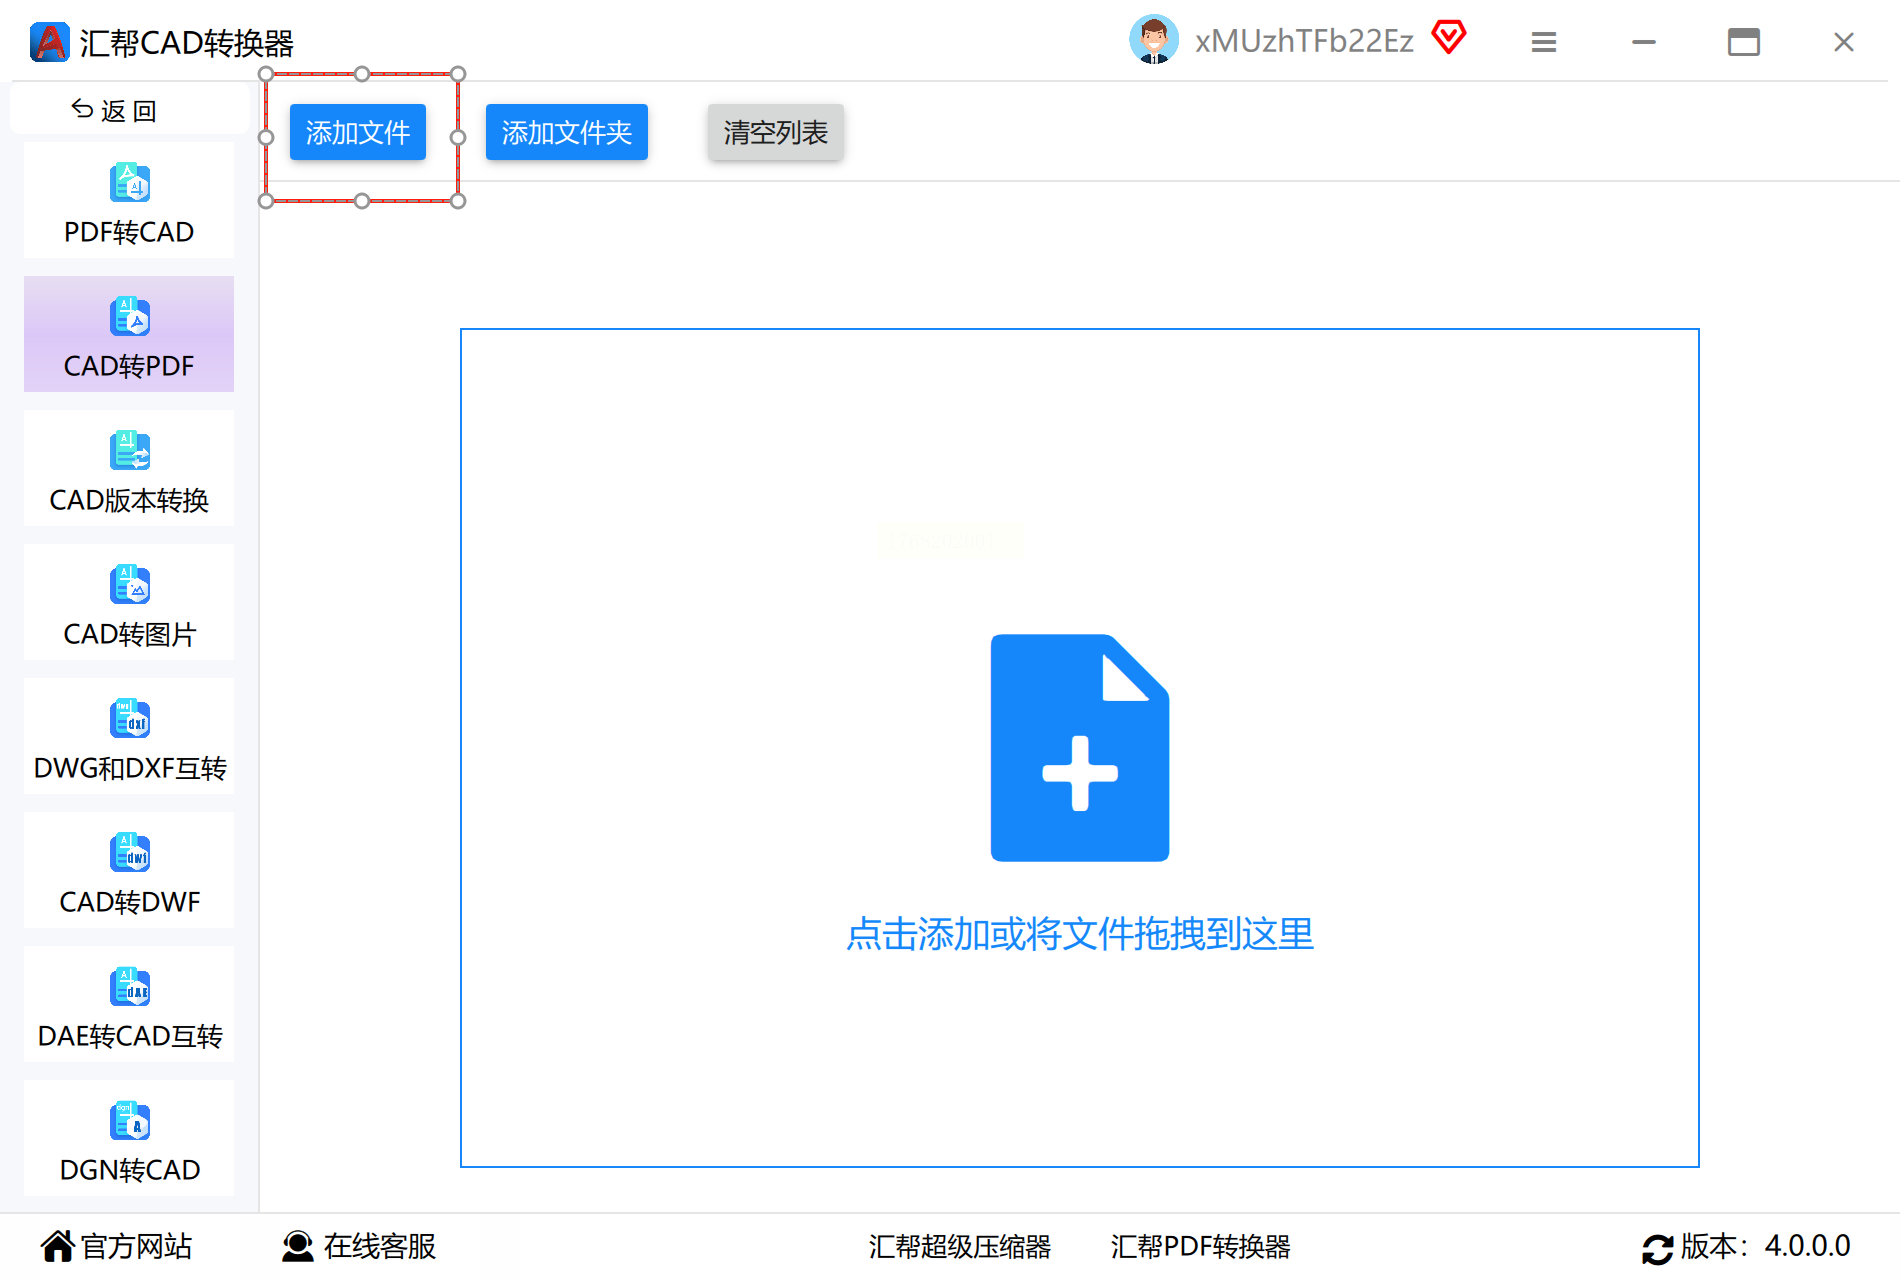Click the version refresh icon
This screenshot has height=1280, width=1900.
click(1657, 1248)
